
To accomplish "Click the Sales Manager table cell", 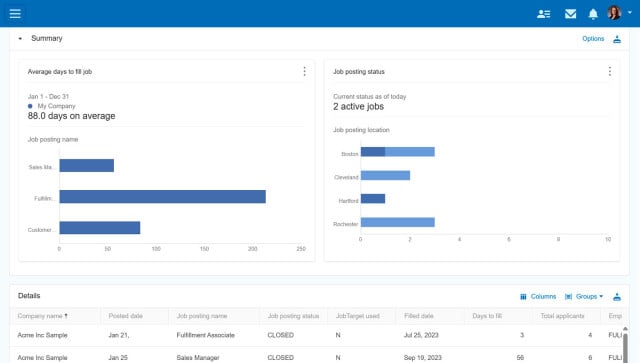I will click(198, 358).
